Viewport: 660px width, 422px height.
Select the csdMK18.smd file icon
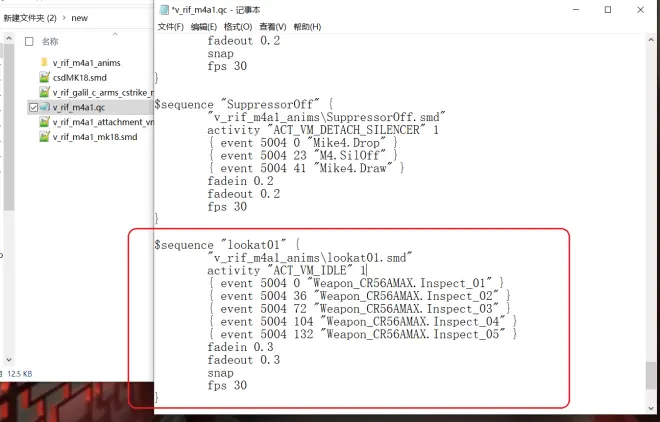tap(44, 77)
